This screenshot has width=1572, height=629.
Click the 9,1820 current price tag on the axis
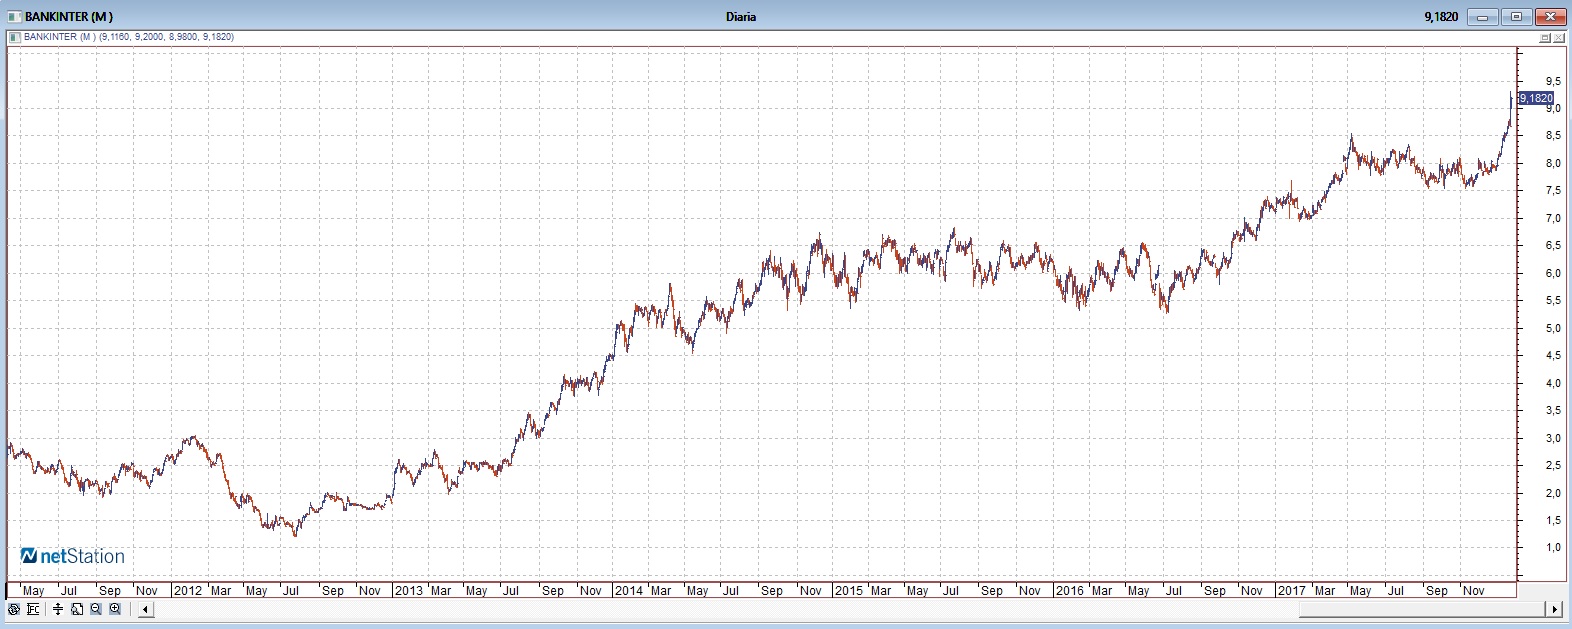pyautogui.click(x=1535, y=98)
